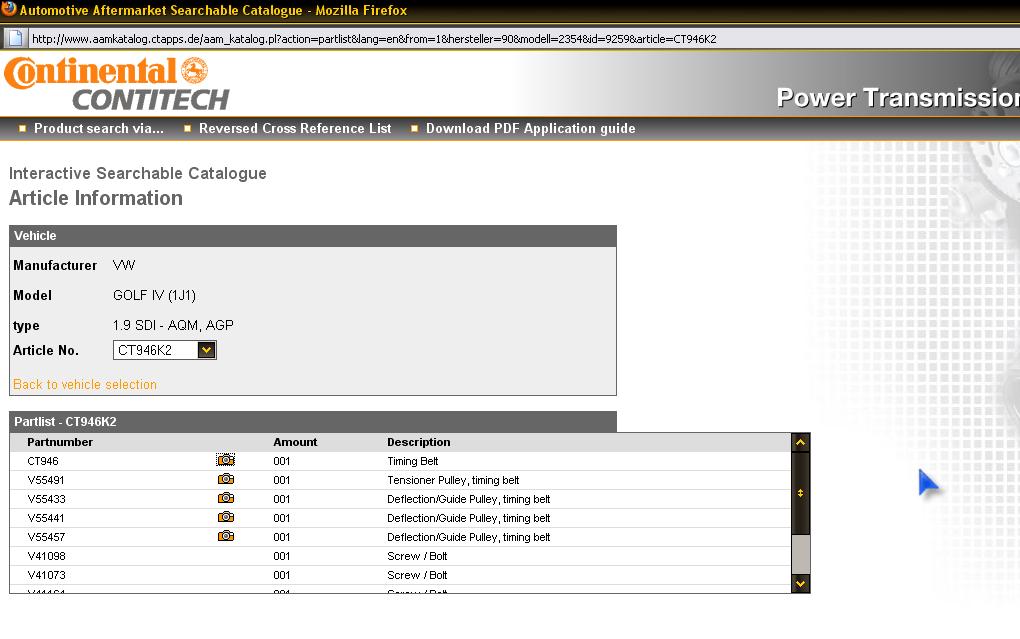Click partlist scrollbar down arrow

click(x=801, y=584)
